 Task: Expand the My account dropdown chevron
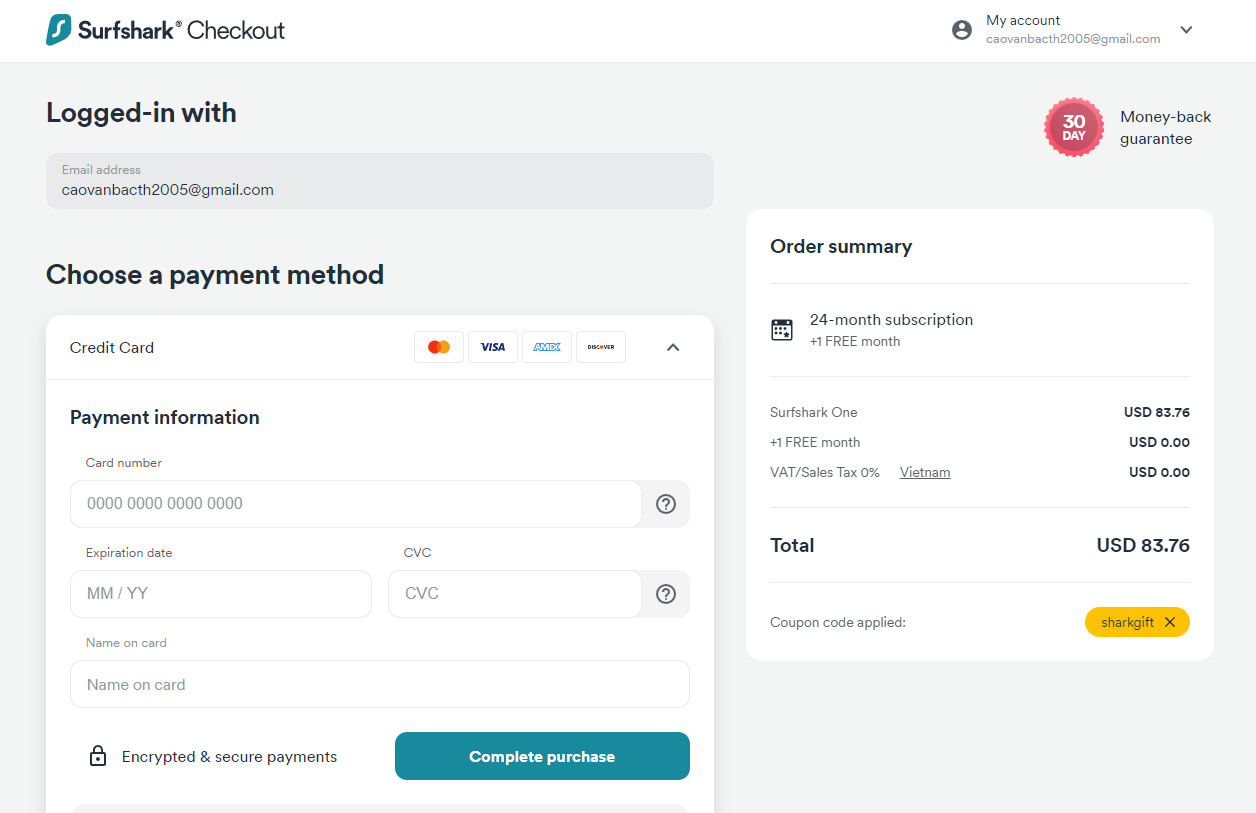(x=1187, y=30)
